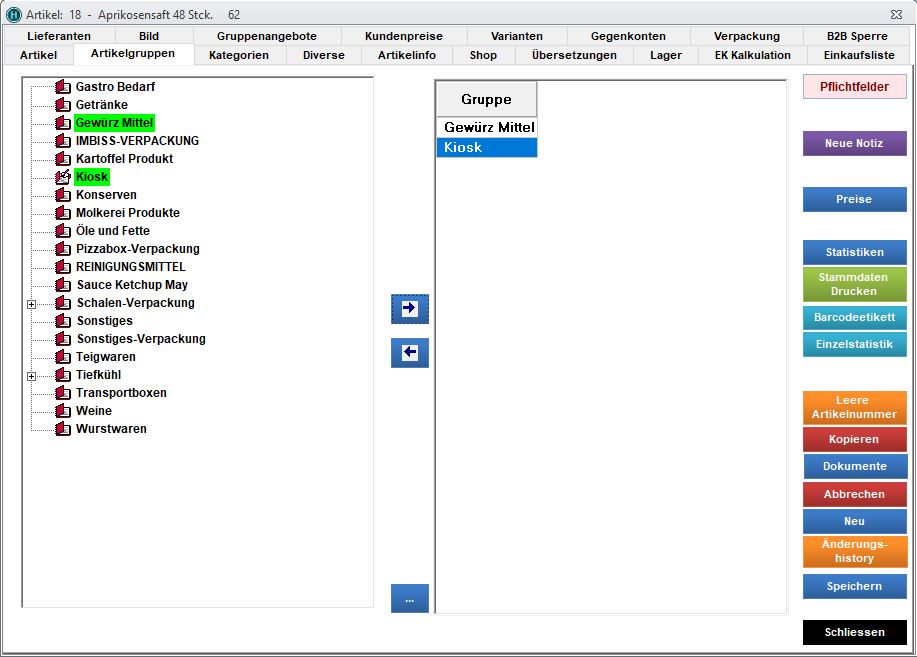The image size is (917, 657).
Task: Select Gewürz Mittel in the Gruppe list
Action: tap(488, 128)
